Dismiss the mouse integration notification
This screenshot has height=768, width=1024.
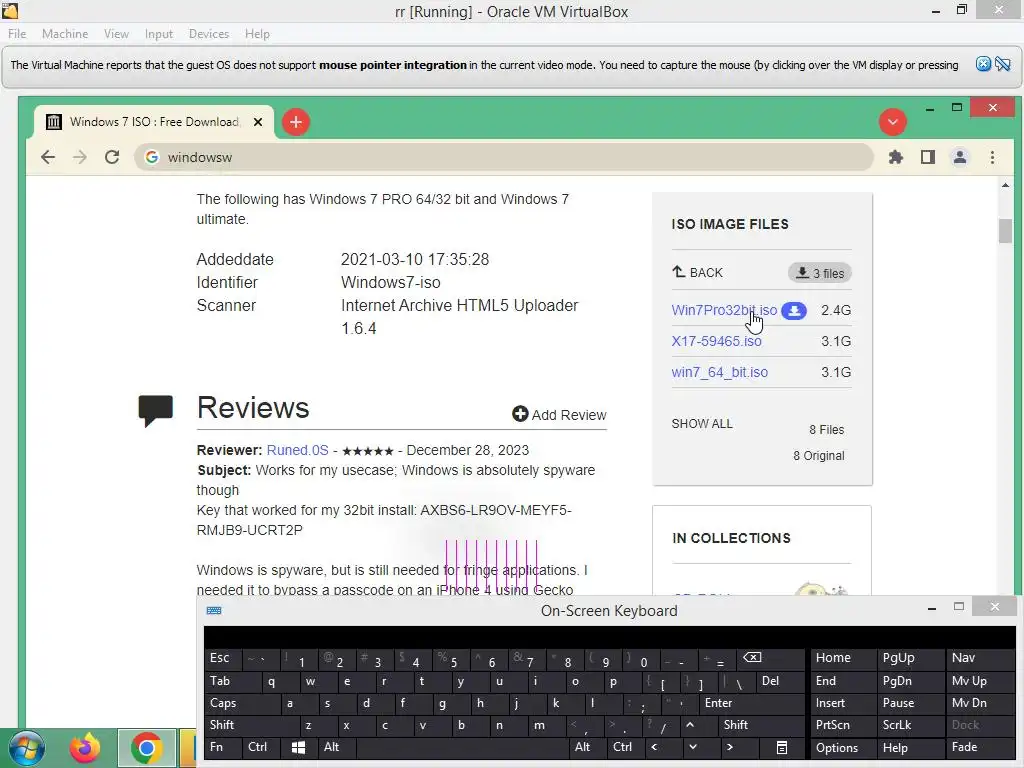984,64
